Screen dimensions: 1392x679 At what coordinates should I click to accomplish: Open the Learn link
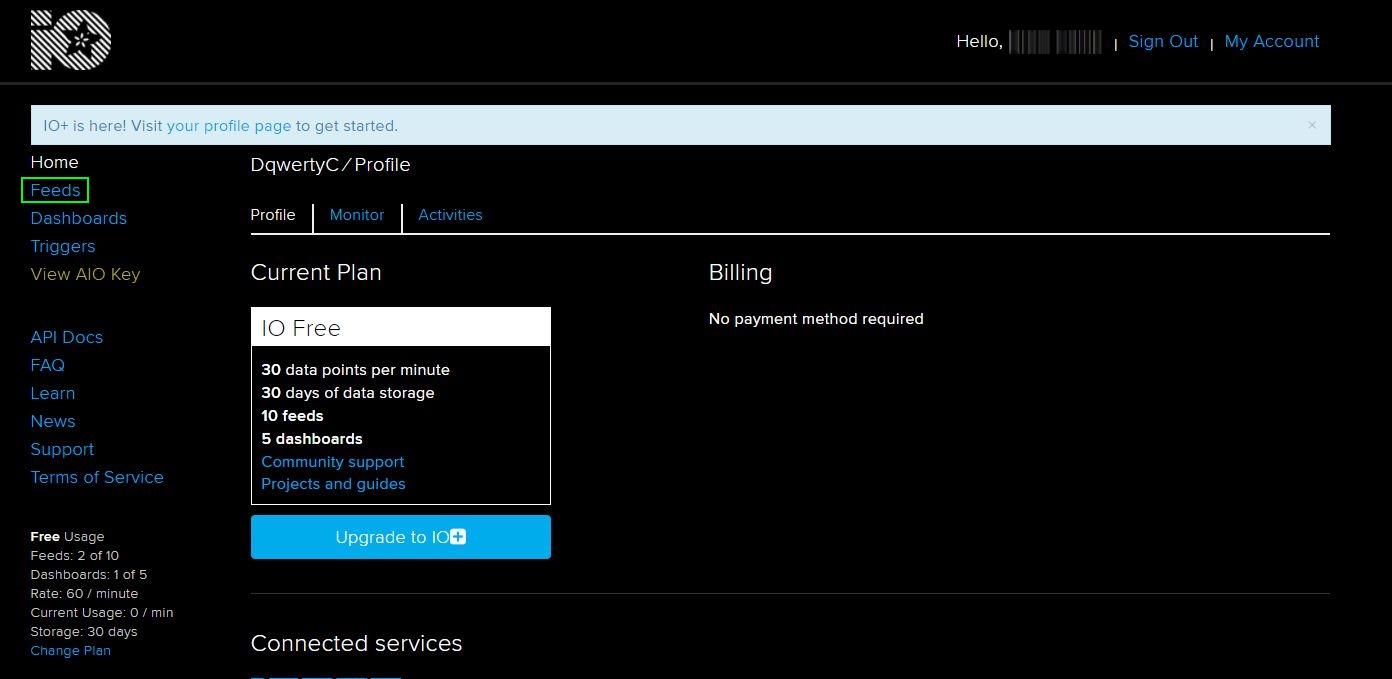(52, 393)
